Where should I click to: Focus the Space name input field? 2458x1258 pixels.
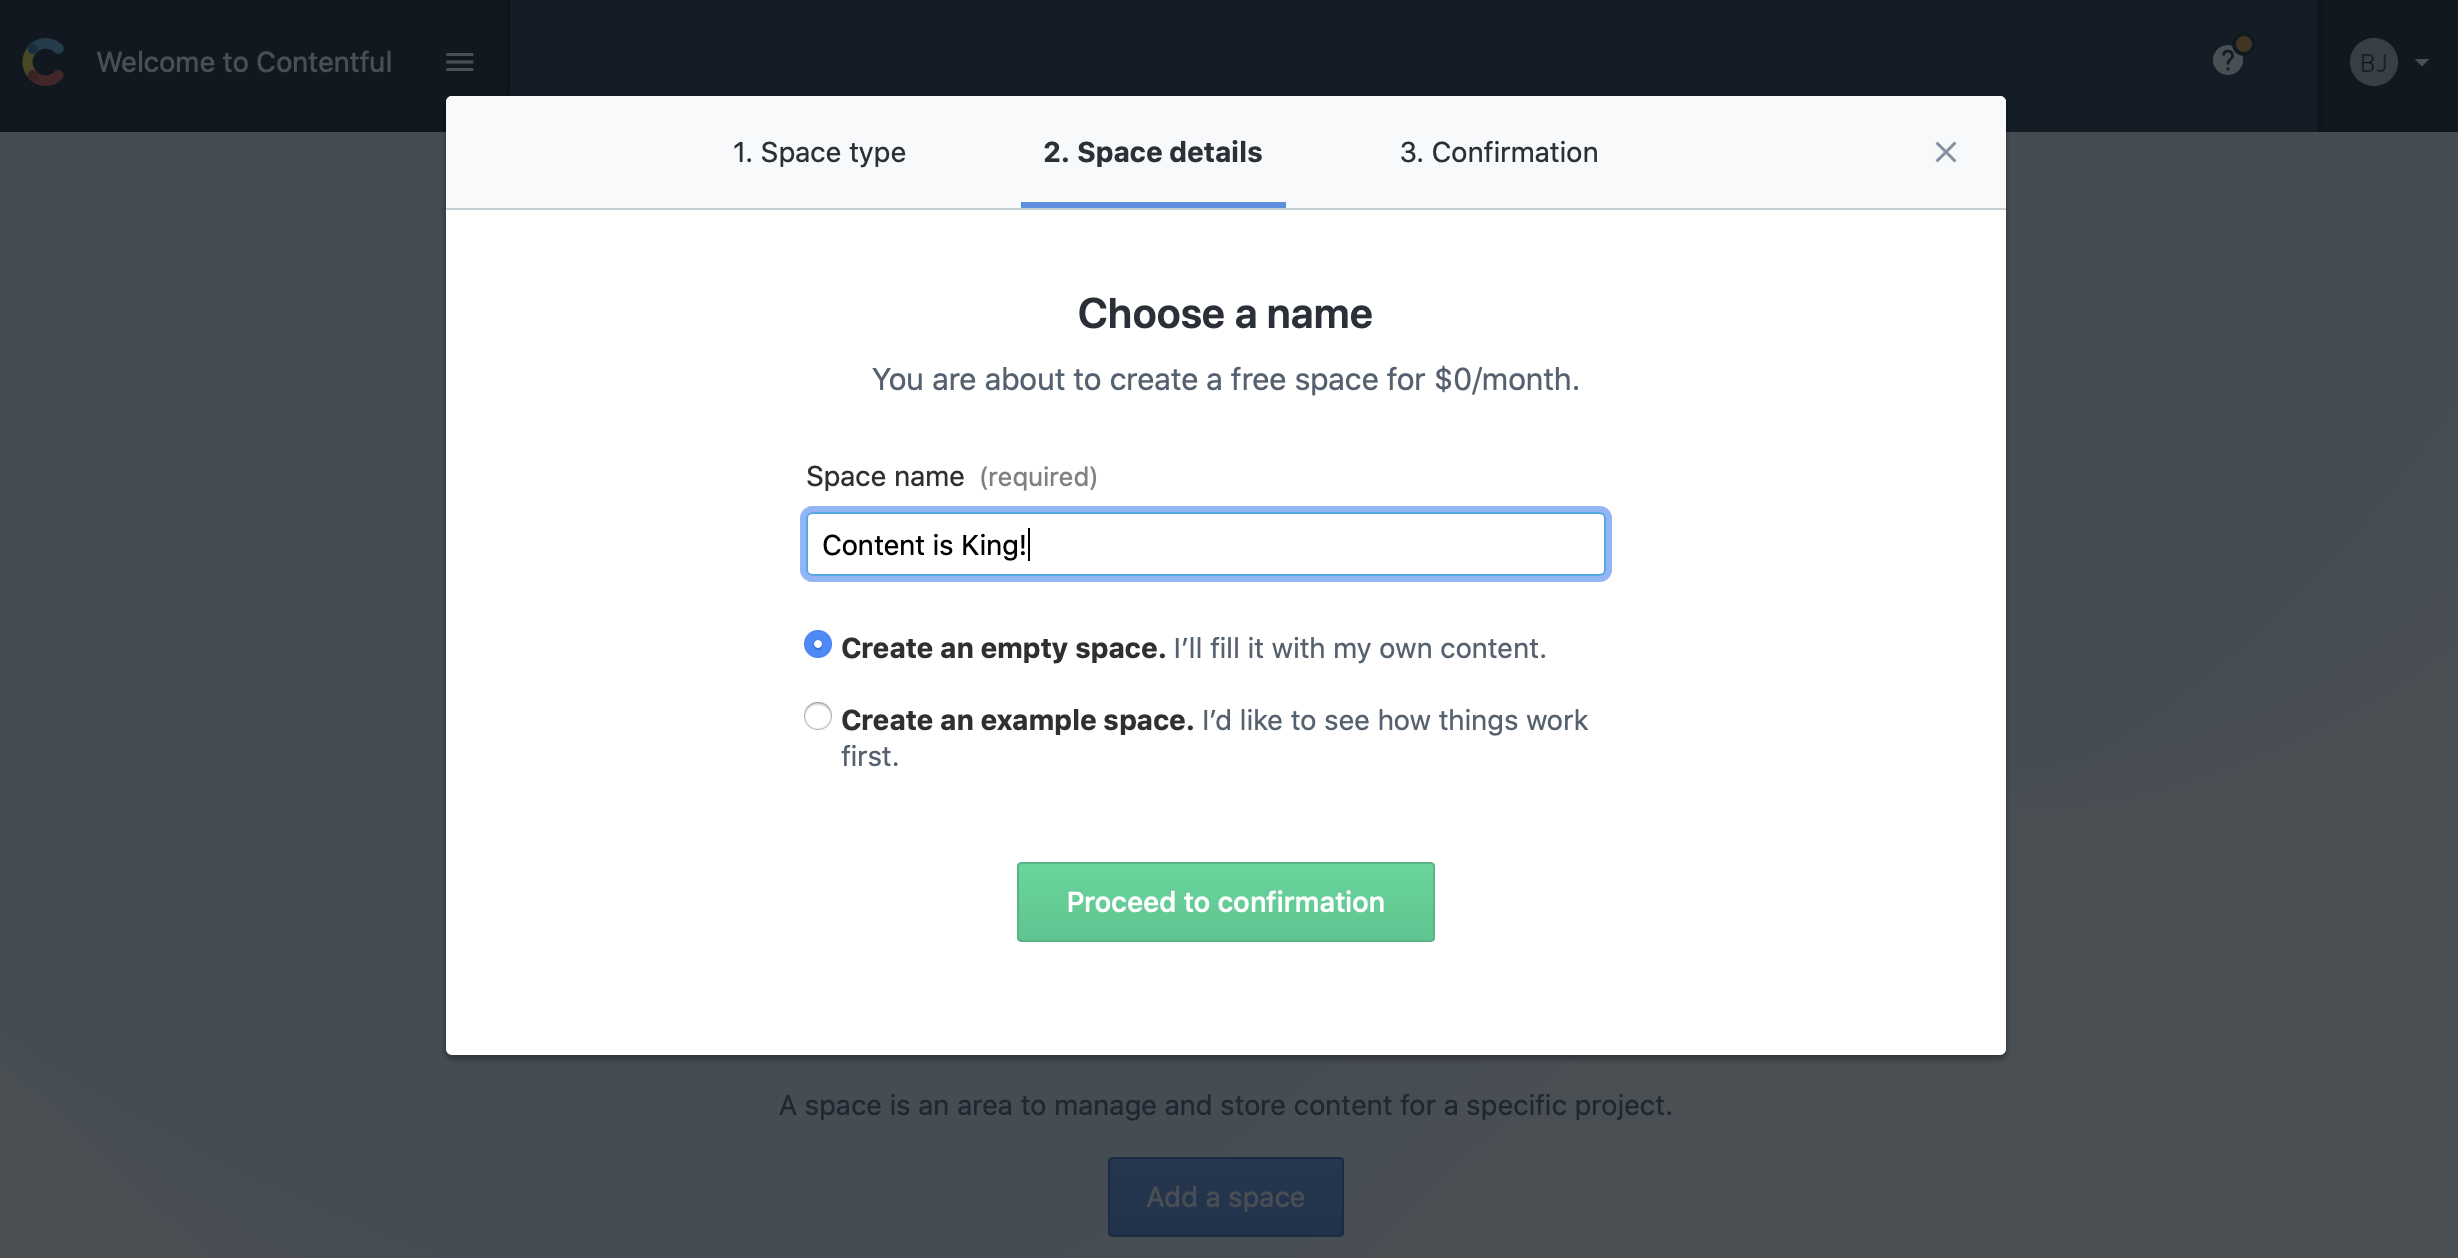tap(1205, 545)
